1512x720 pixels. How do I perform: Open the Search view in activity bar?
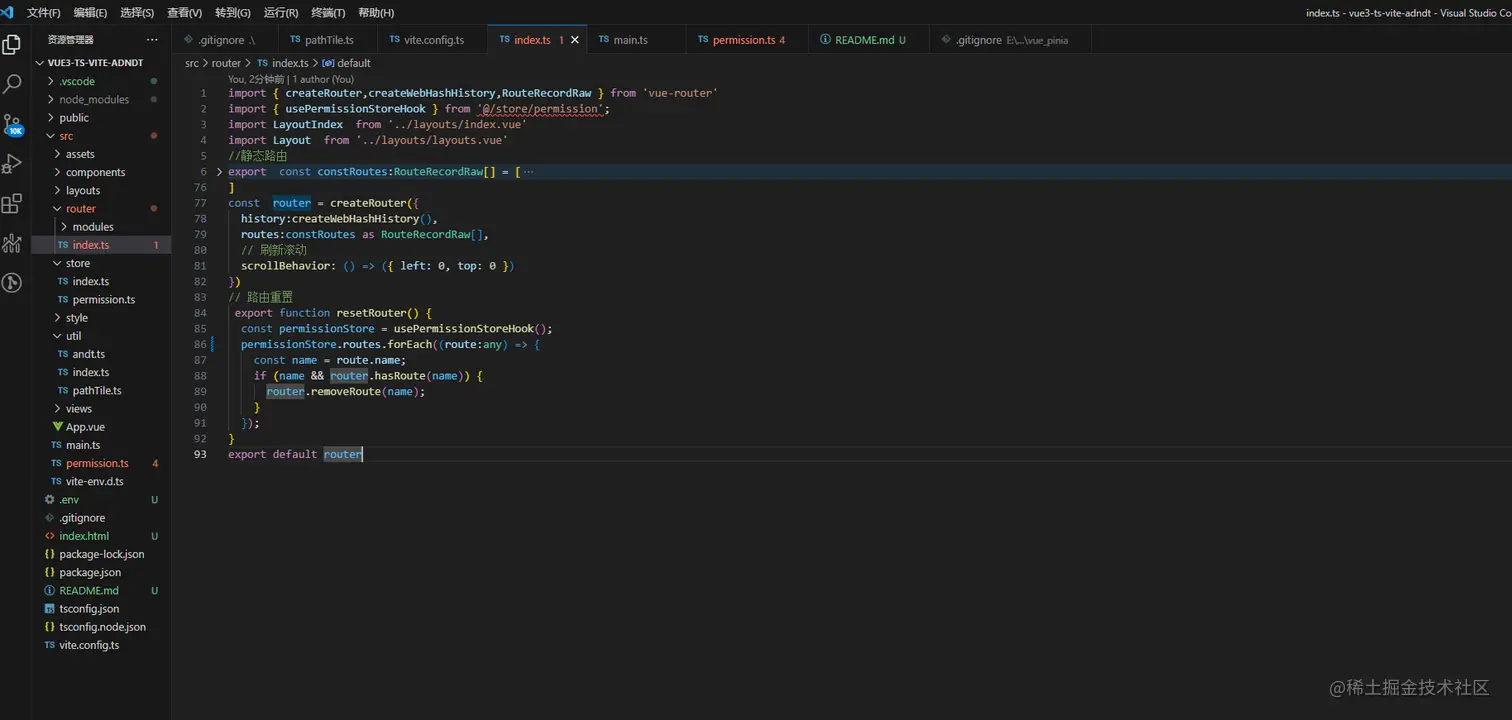(x=12, y=84)
